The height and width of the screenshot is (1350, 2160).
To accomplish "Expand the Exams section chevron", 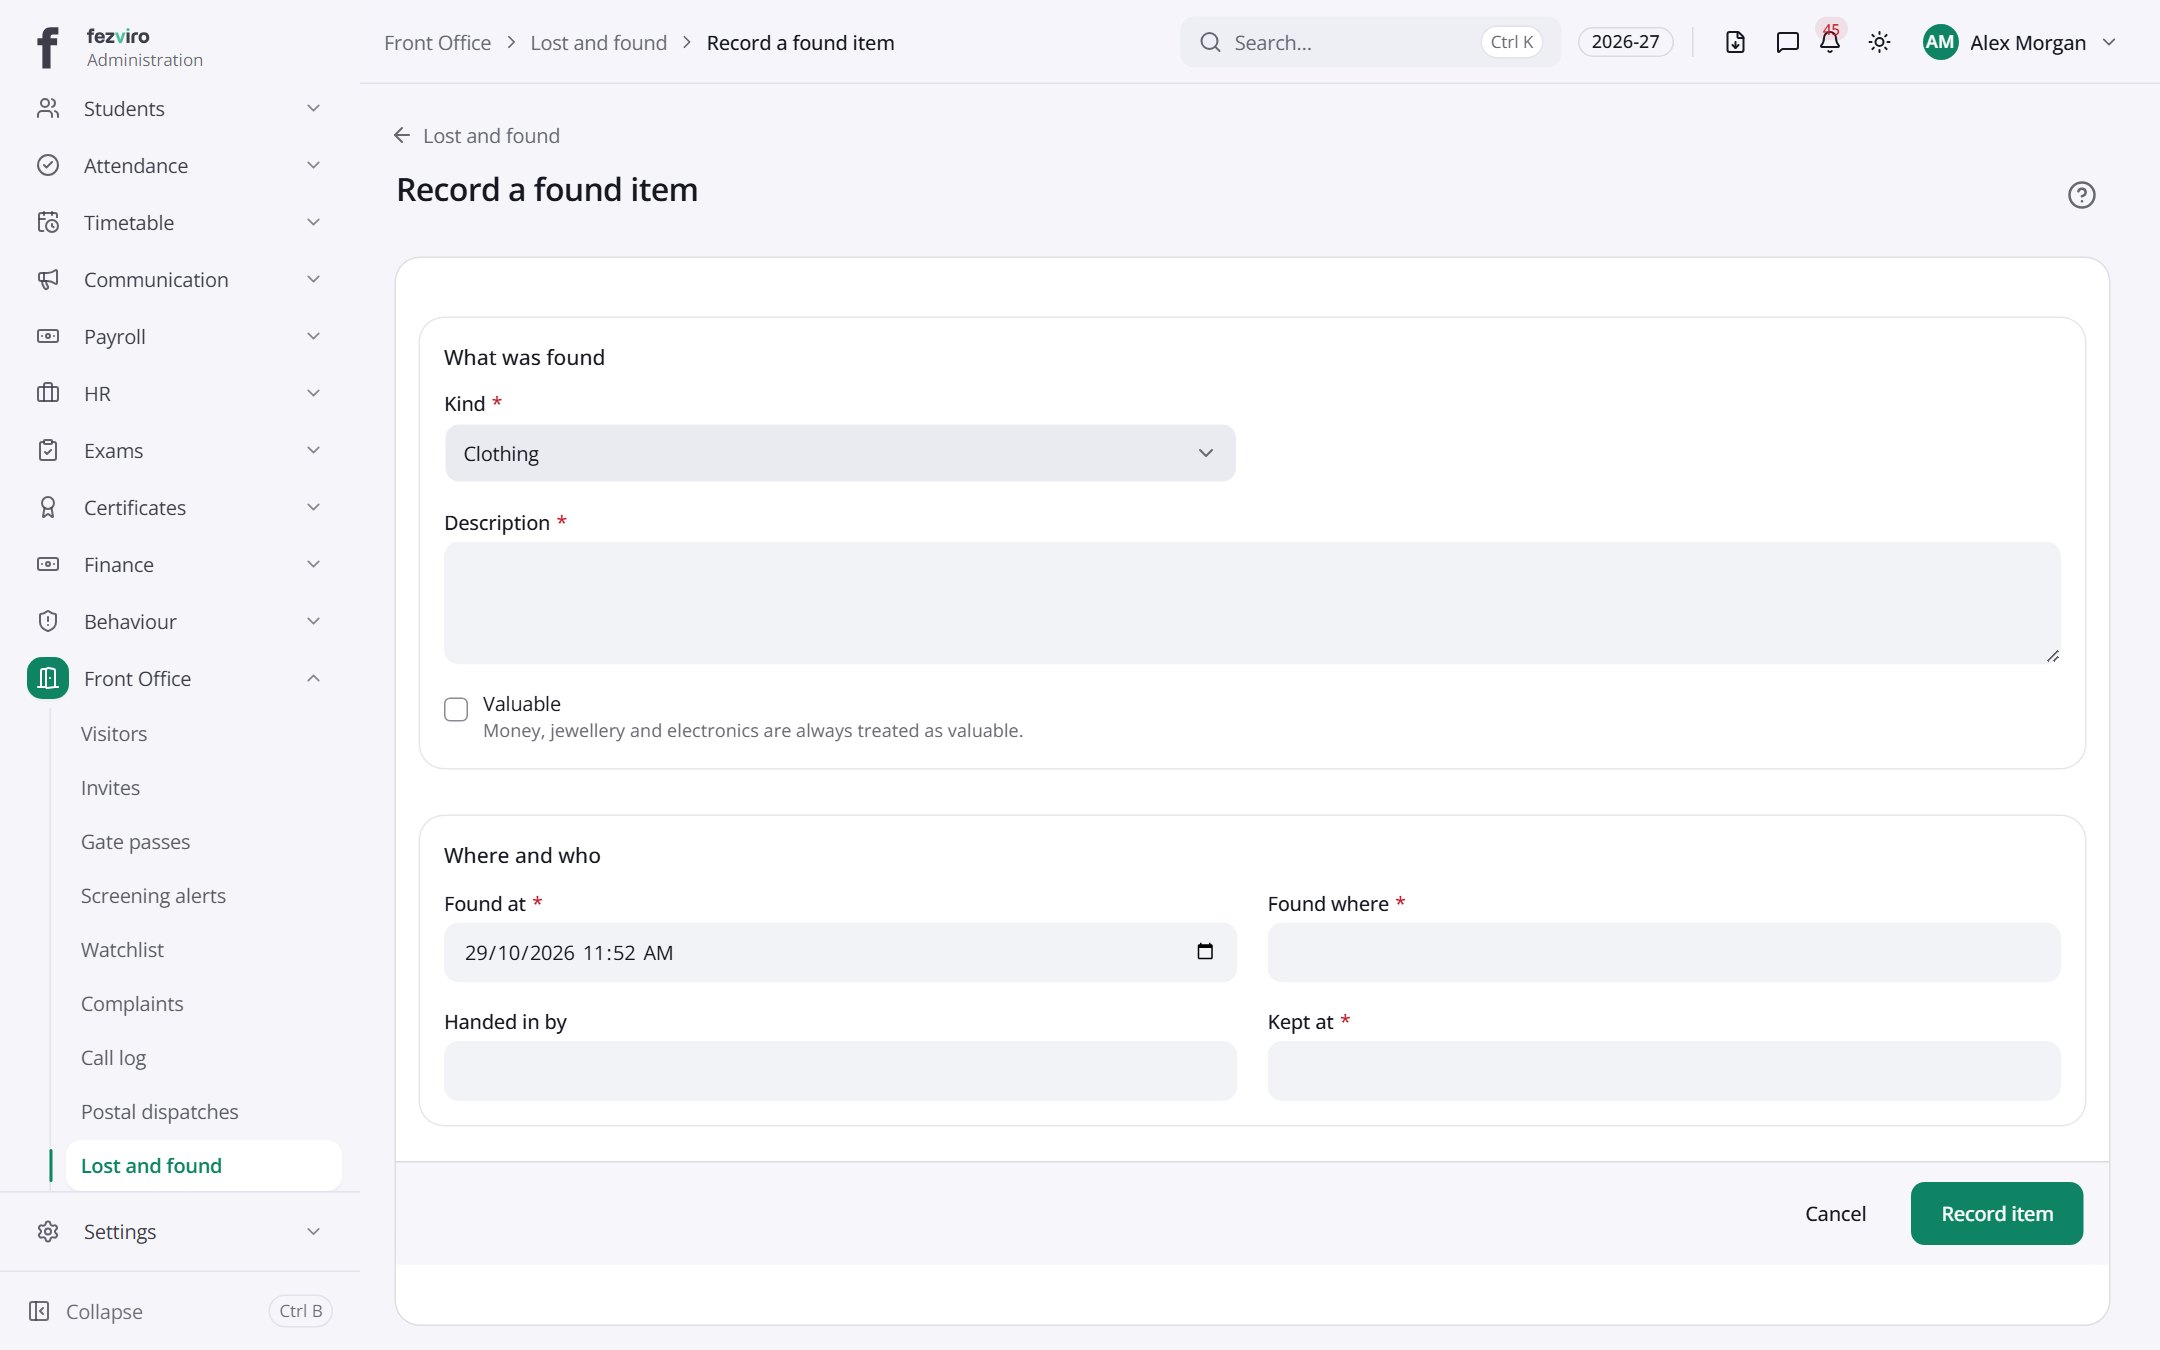I will pos(313,450).
